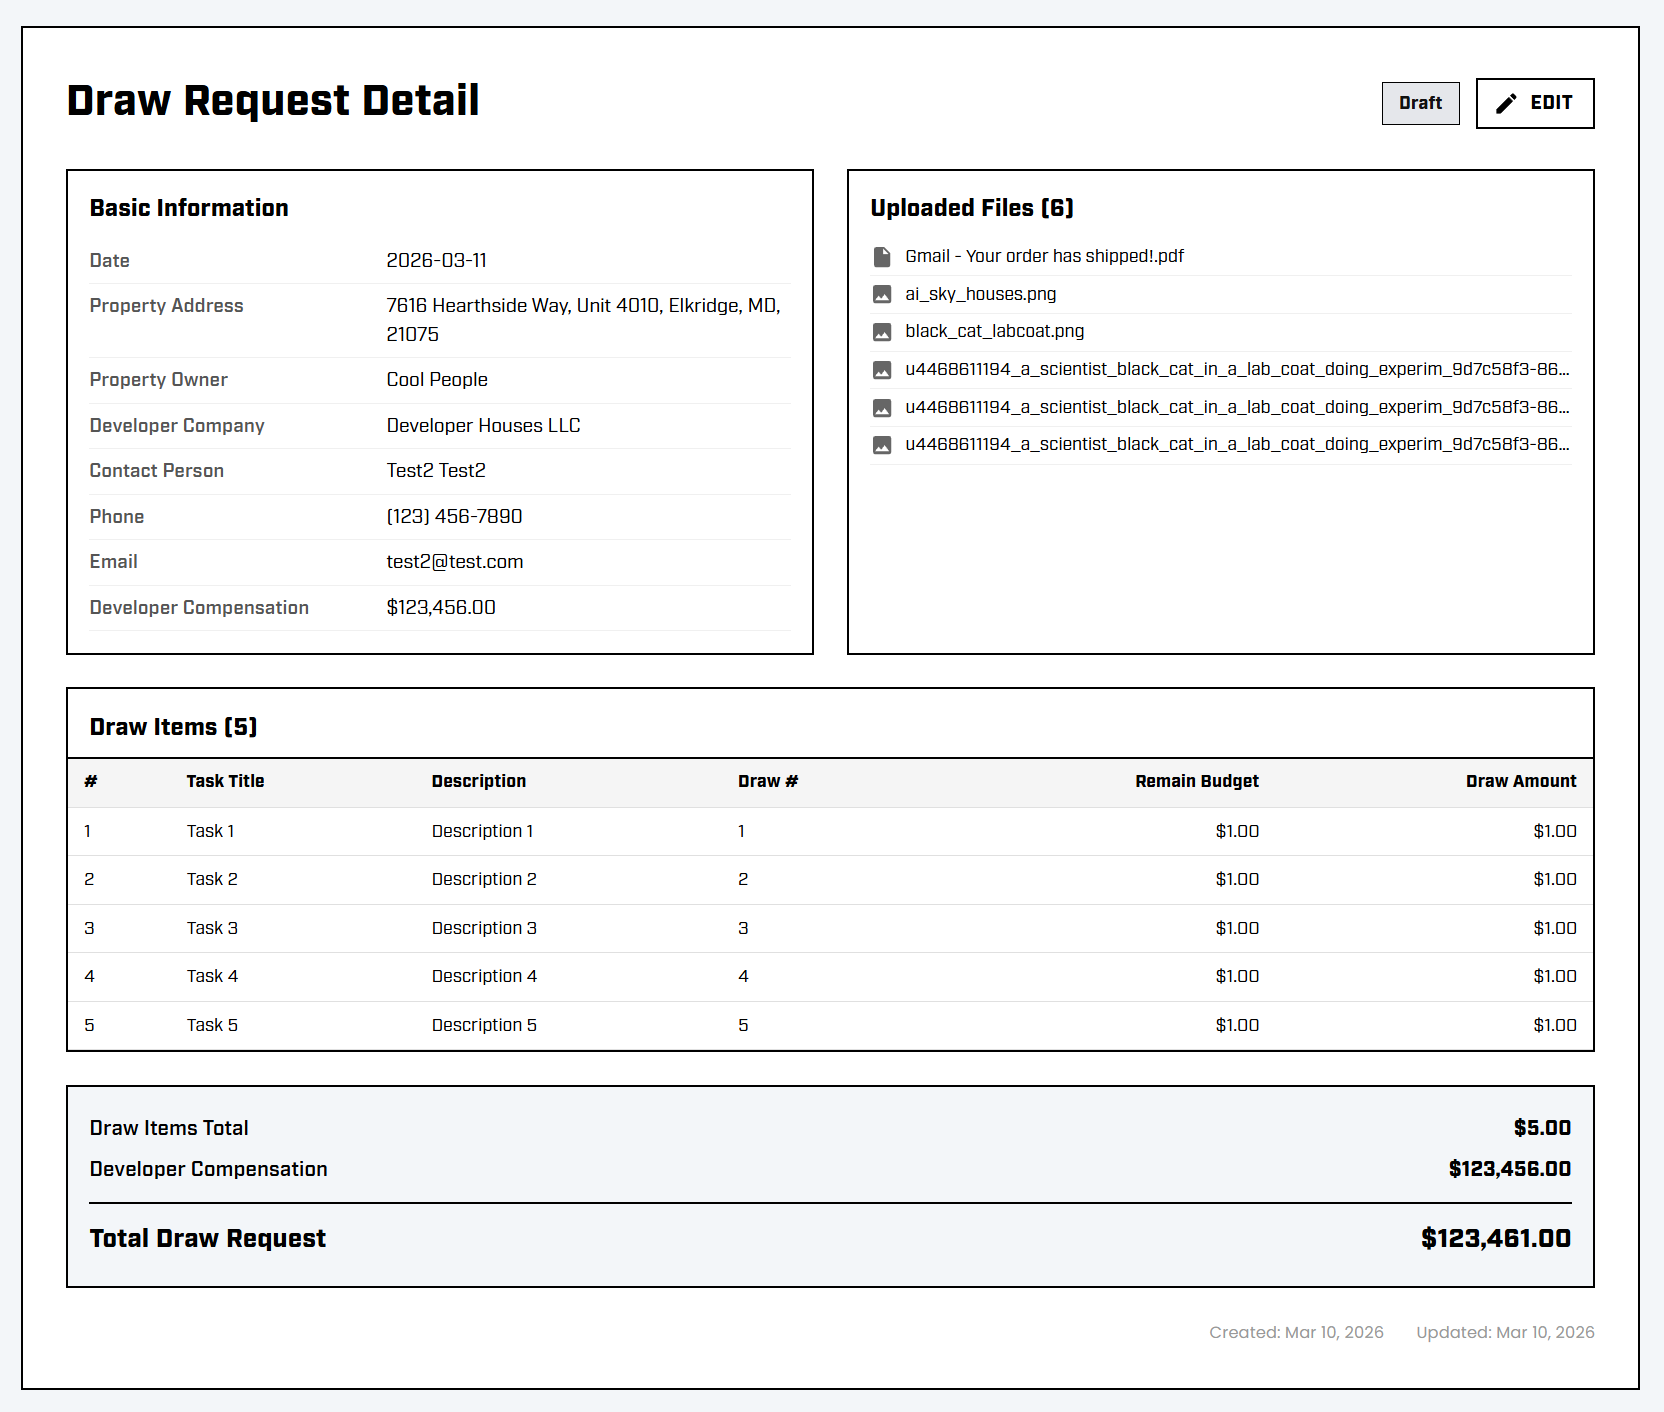The image size is (1664, 1412).
Task: Click the (123) 456-7890 phone value
Action: click(454, 516)
